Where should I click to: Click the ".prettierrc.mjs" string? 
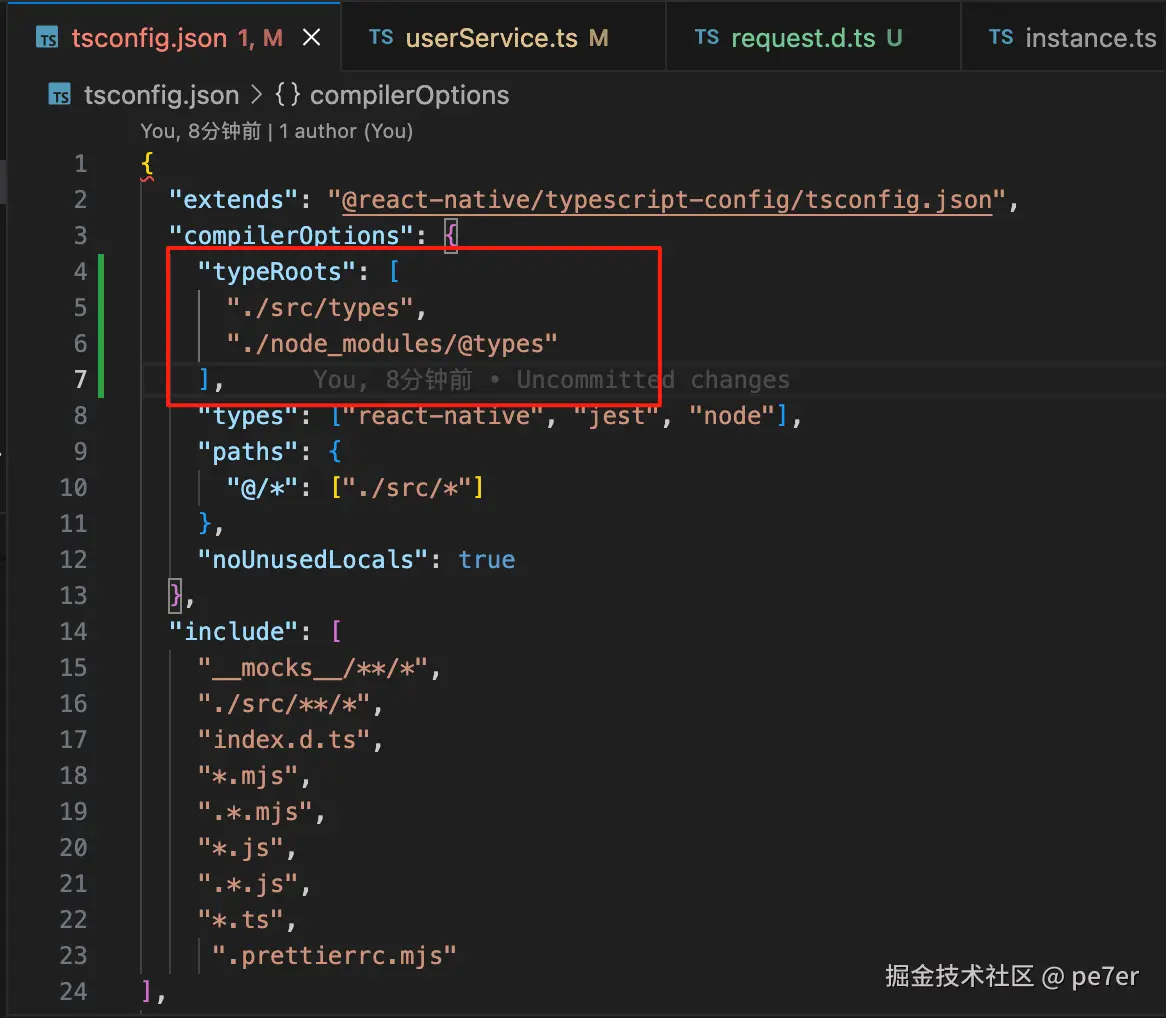[335, 956]
